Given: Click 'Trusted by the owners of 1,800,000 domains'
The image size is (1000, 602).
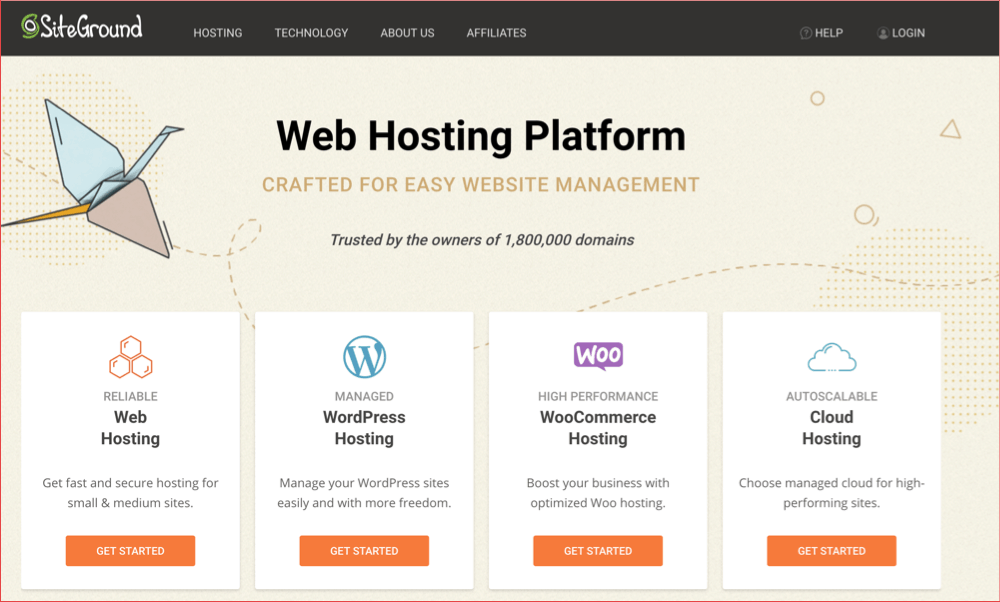Looking at the screenshot, I should [482, 240].
